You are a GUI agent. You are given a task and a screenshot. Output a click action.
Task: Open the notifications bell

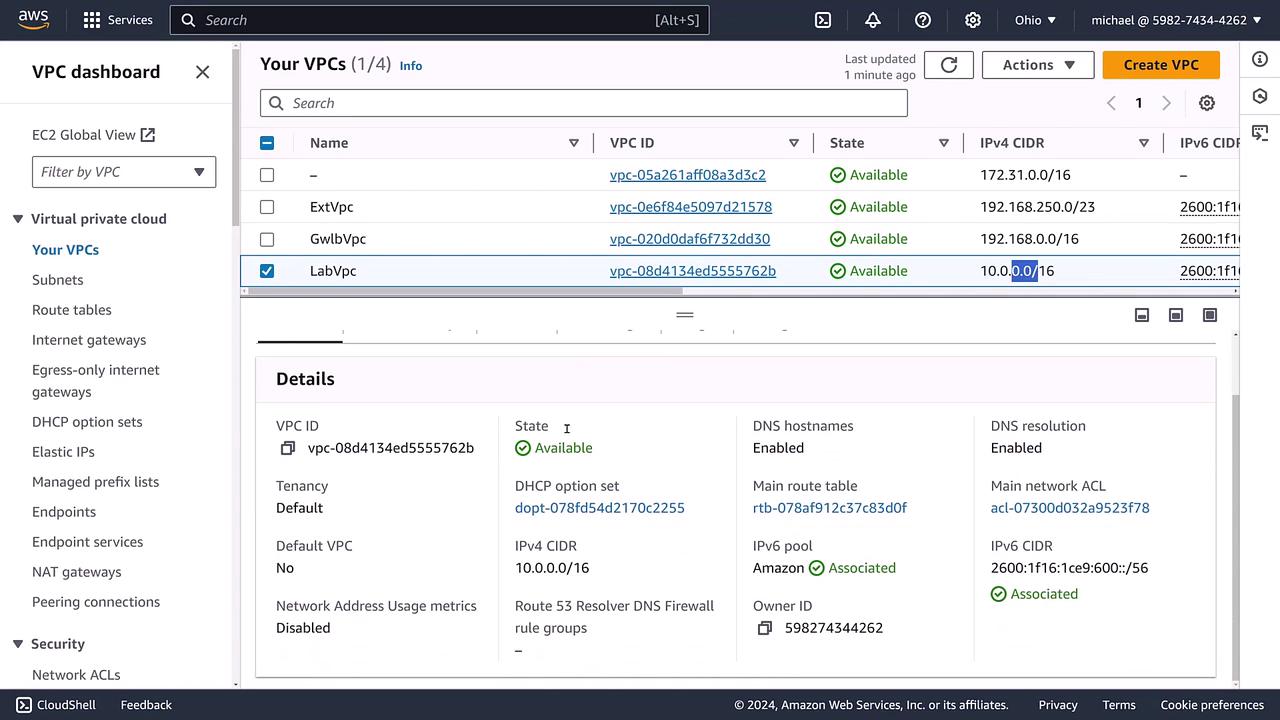(x=873, y=20)
